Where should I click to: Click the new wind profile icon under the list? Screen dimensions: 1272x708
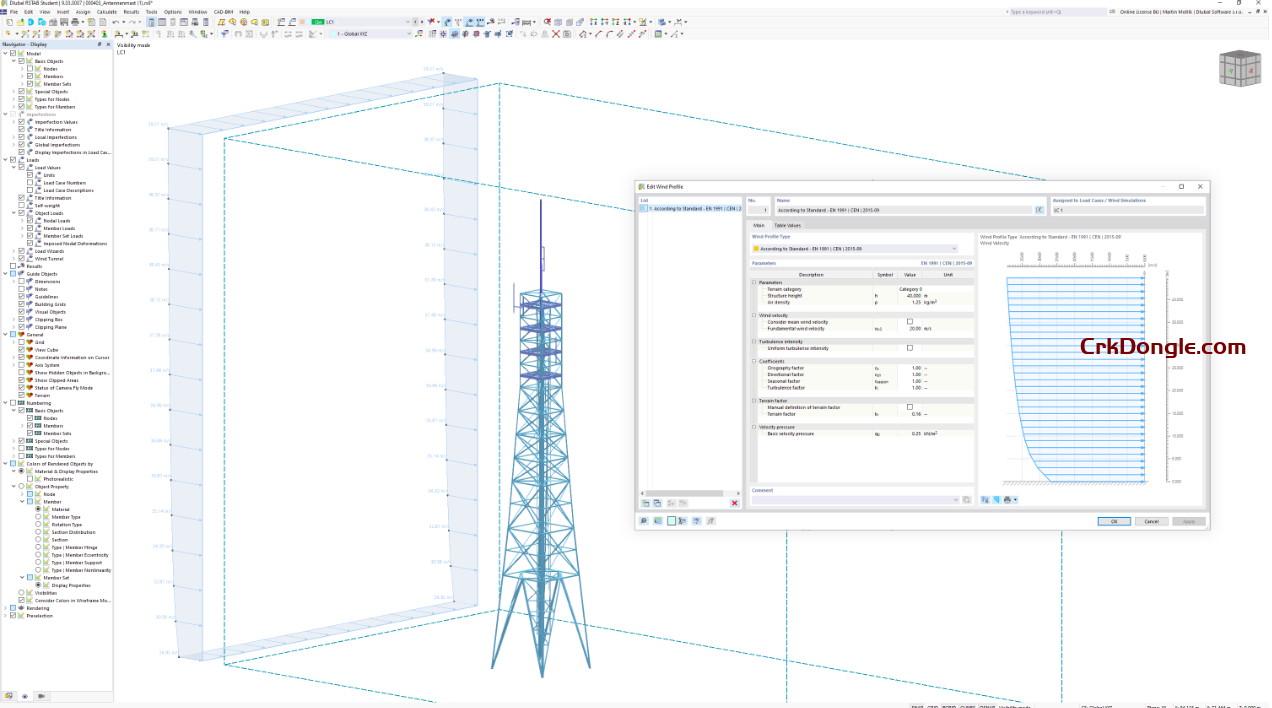(x=646, y=503)
